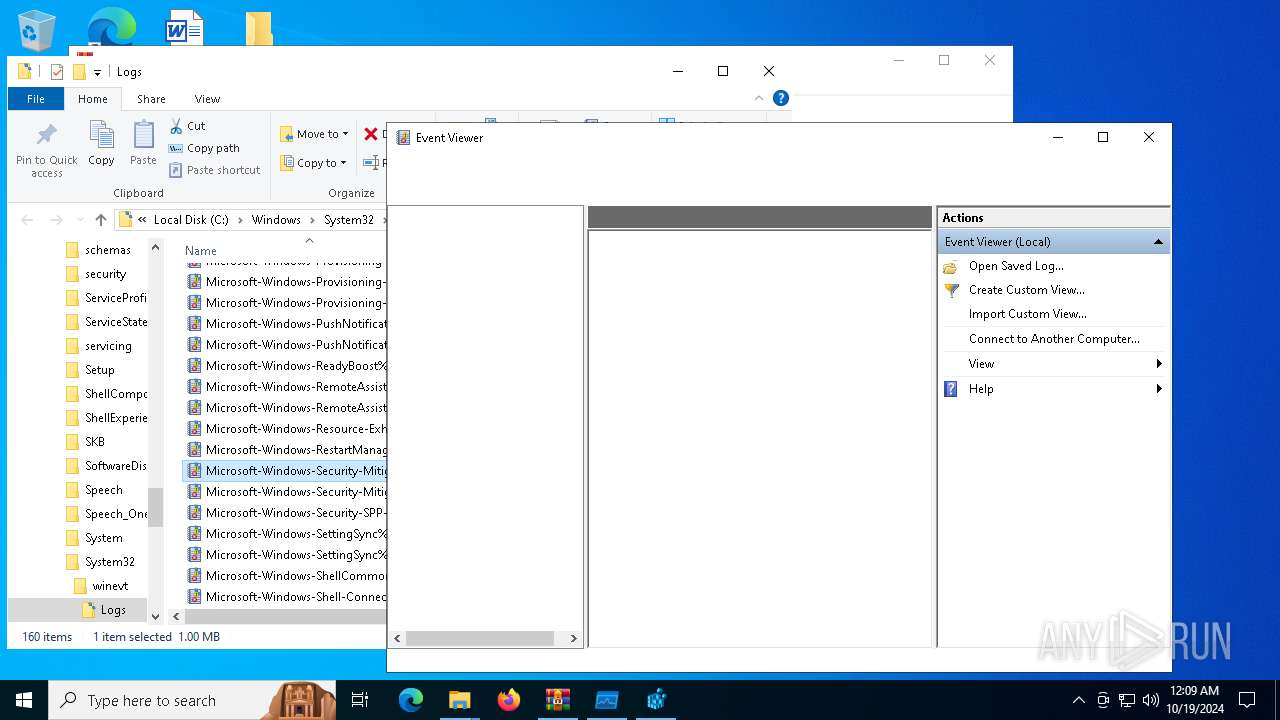Click the Paste shortcut icon
Viewport: 1280px width, 720px height.
point(176,170)
